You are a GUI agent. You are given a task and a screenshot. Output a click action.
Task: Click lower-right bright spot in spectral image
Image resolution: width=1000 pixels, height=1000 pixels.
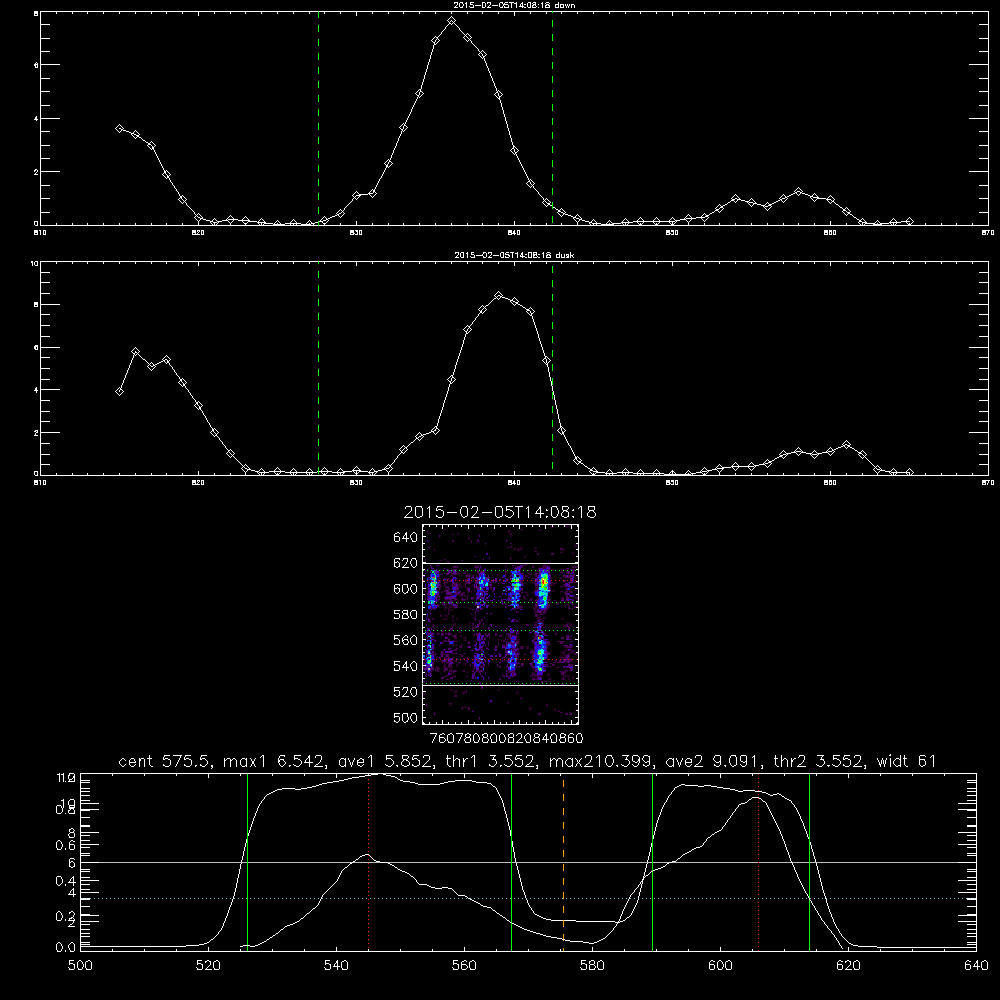click(x=540, y=654)
